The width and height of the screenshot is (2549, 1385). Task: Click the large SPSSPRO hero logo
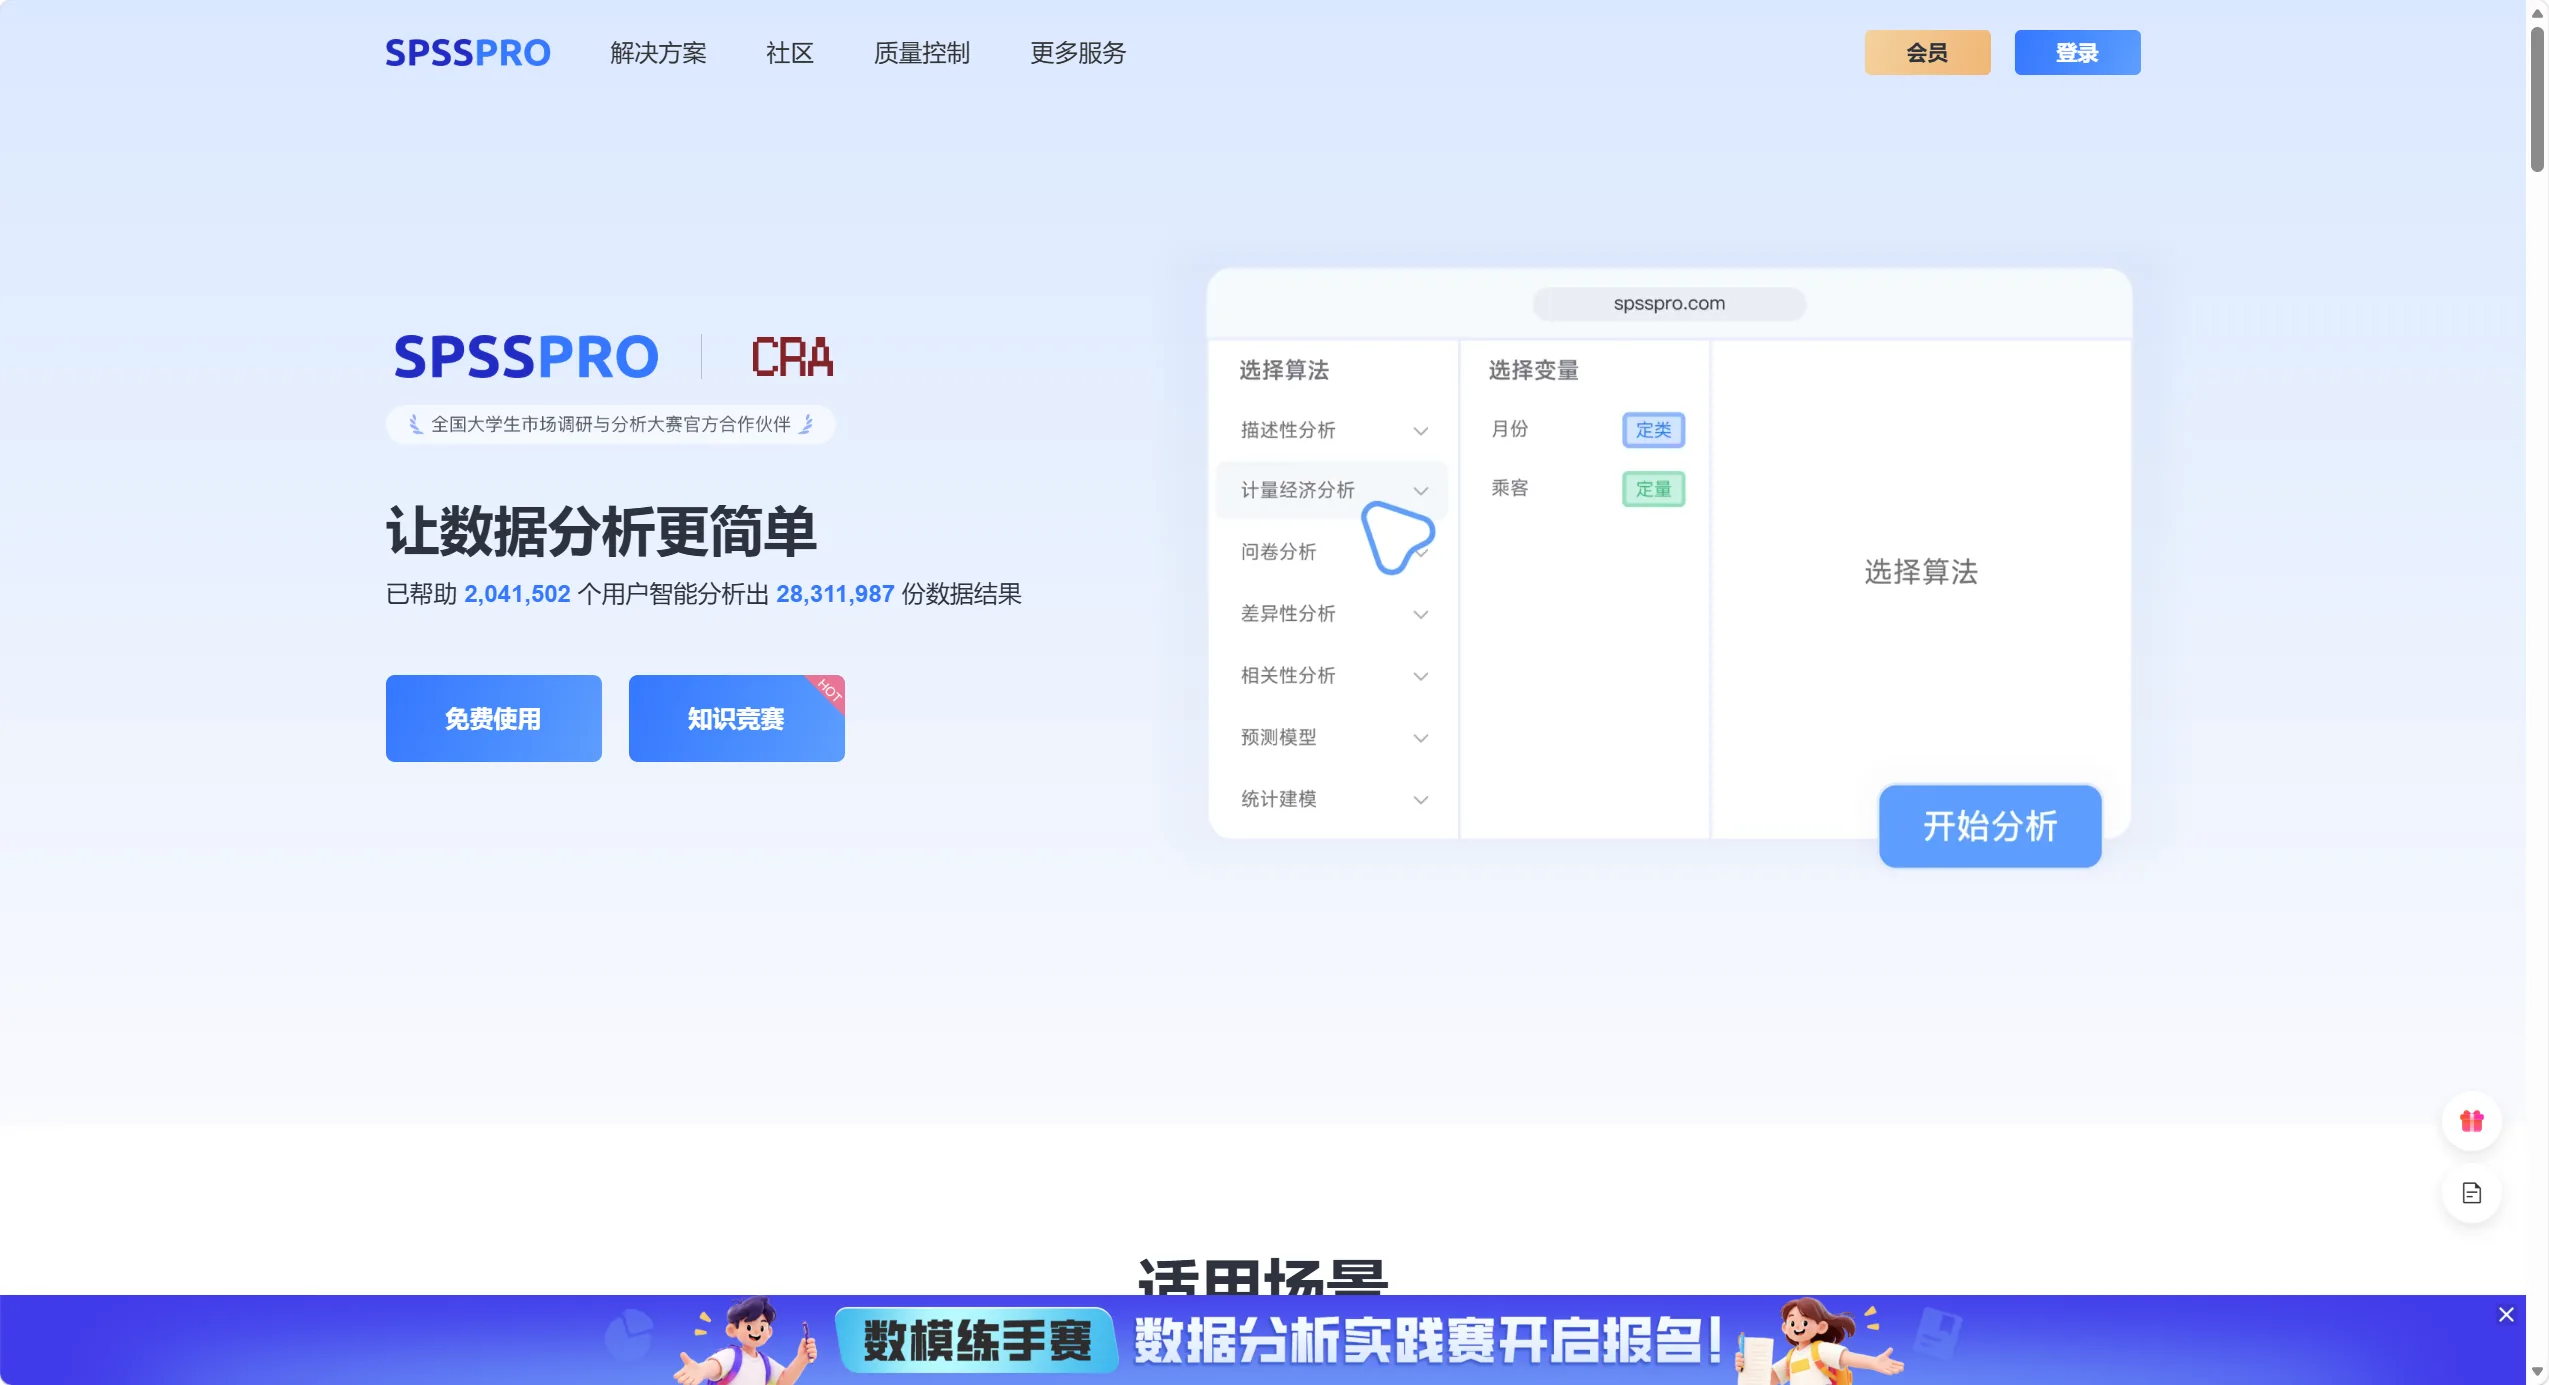tap(527, 357)
